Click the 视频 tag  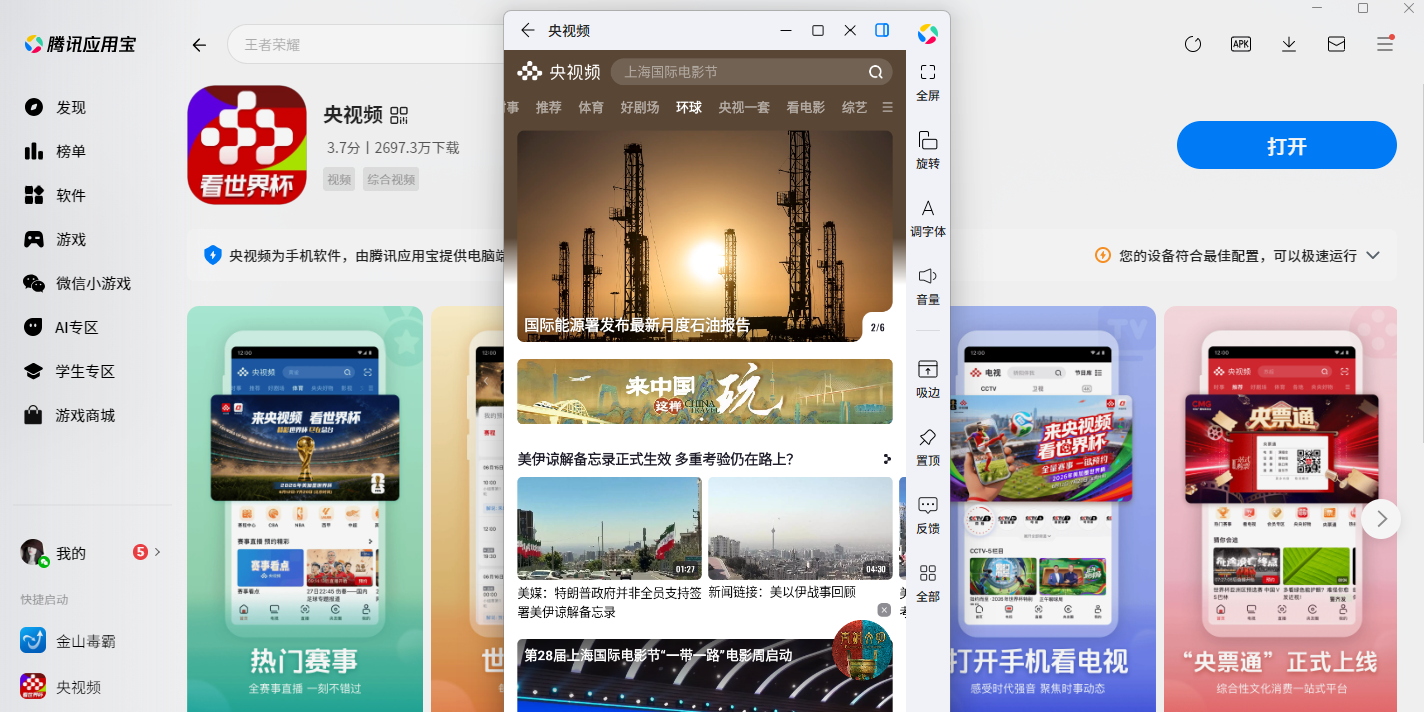coord(339,180)
